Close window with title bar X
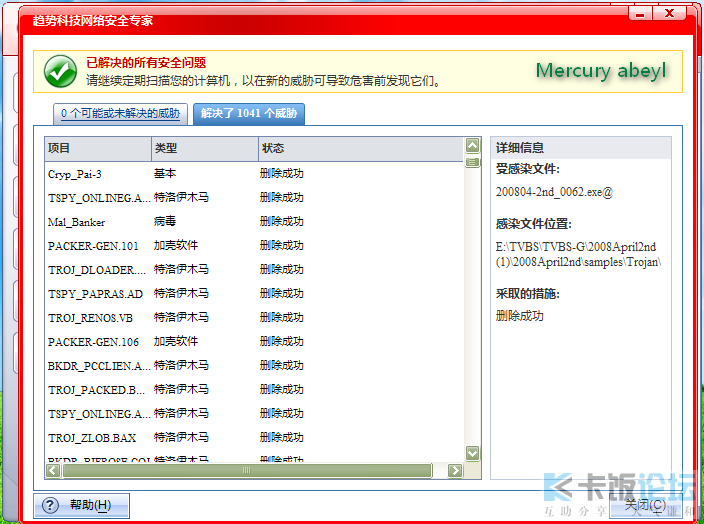 pos(669,13)
